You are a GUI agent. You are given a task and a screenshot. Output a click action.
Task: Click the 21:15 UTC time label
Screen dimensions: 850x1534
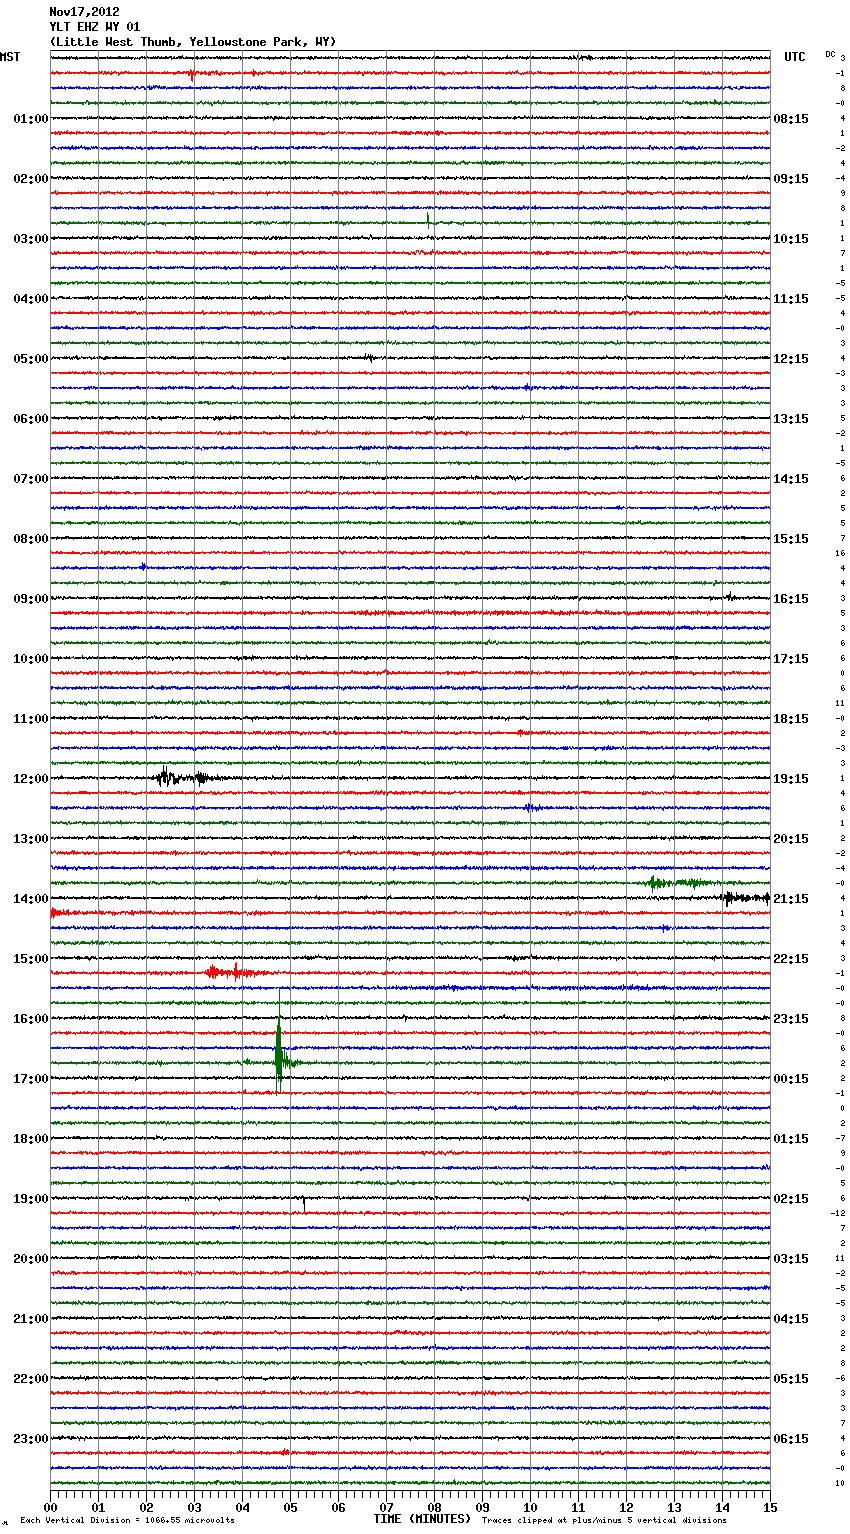791,899
